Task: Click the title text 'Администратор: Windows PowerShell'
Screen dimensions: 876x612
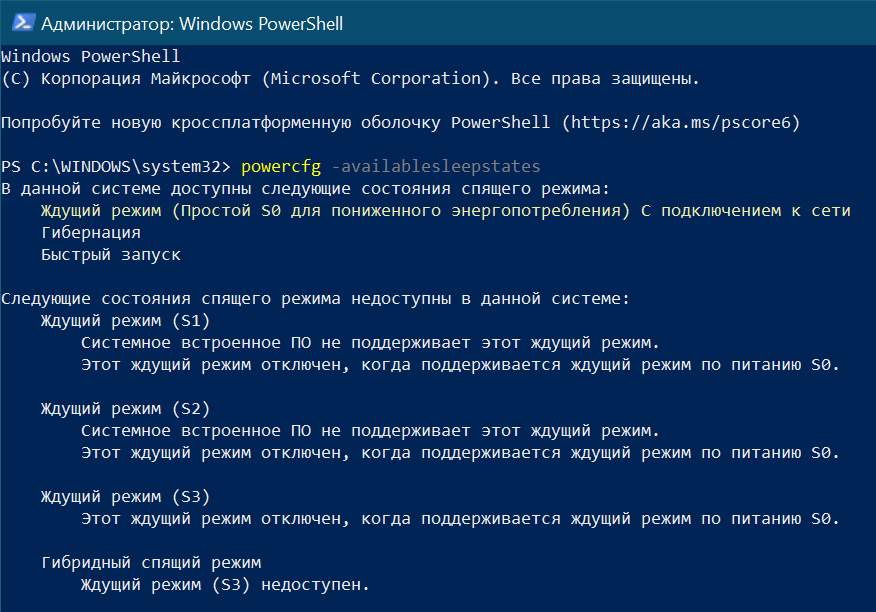Action: 192,23
